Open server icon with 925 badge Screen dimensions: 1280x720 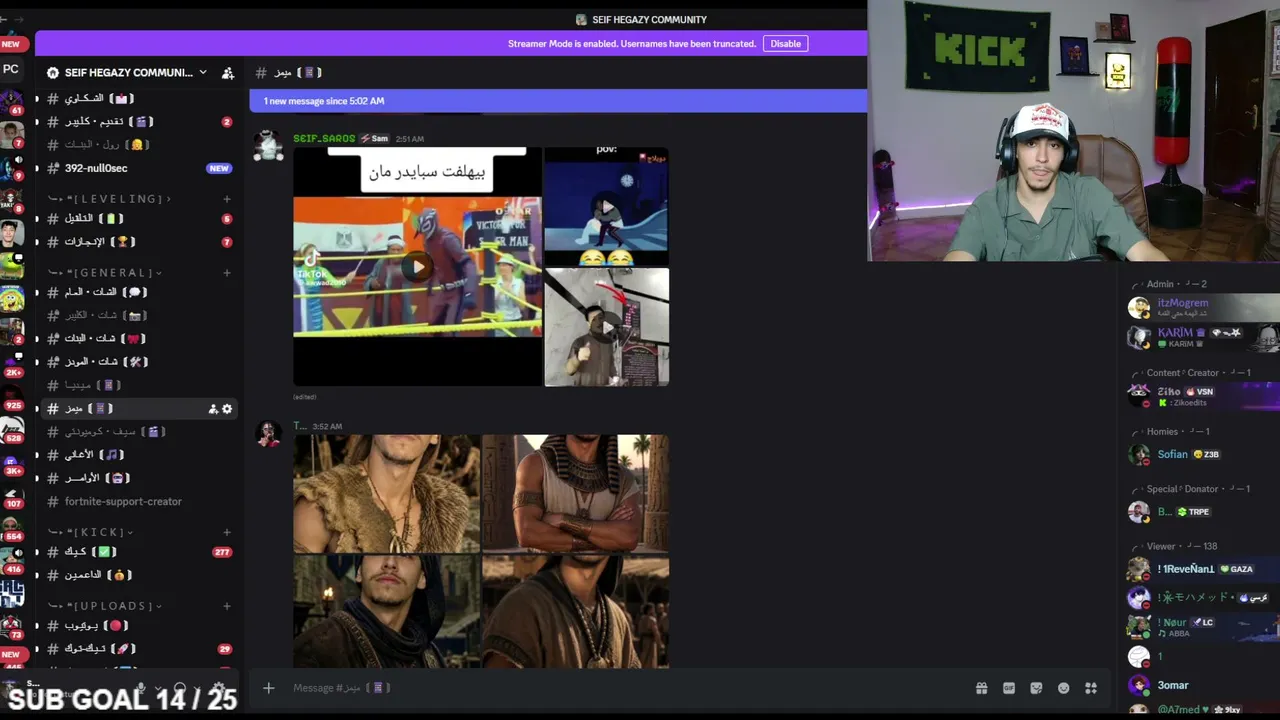pos(11,397)
